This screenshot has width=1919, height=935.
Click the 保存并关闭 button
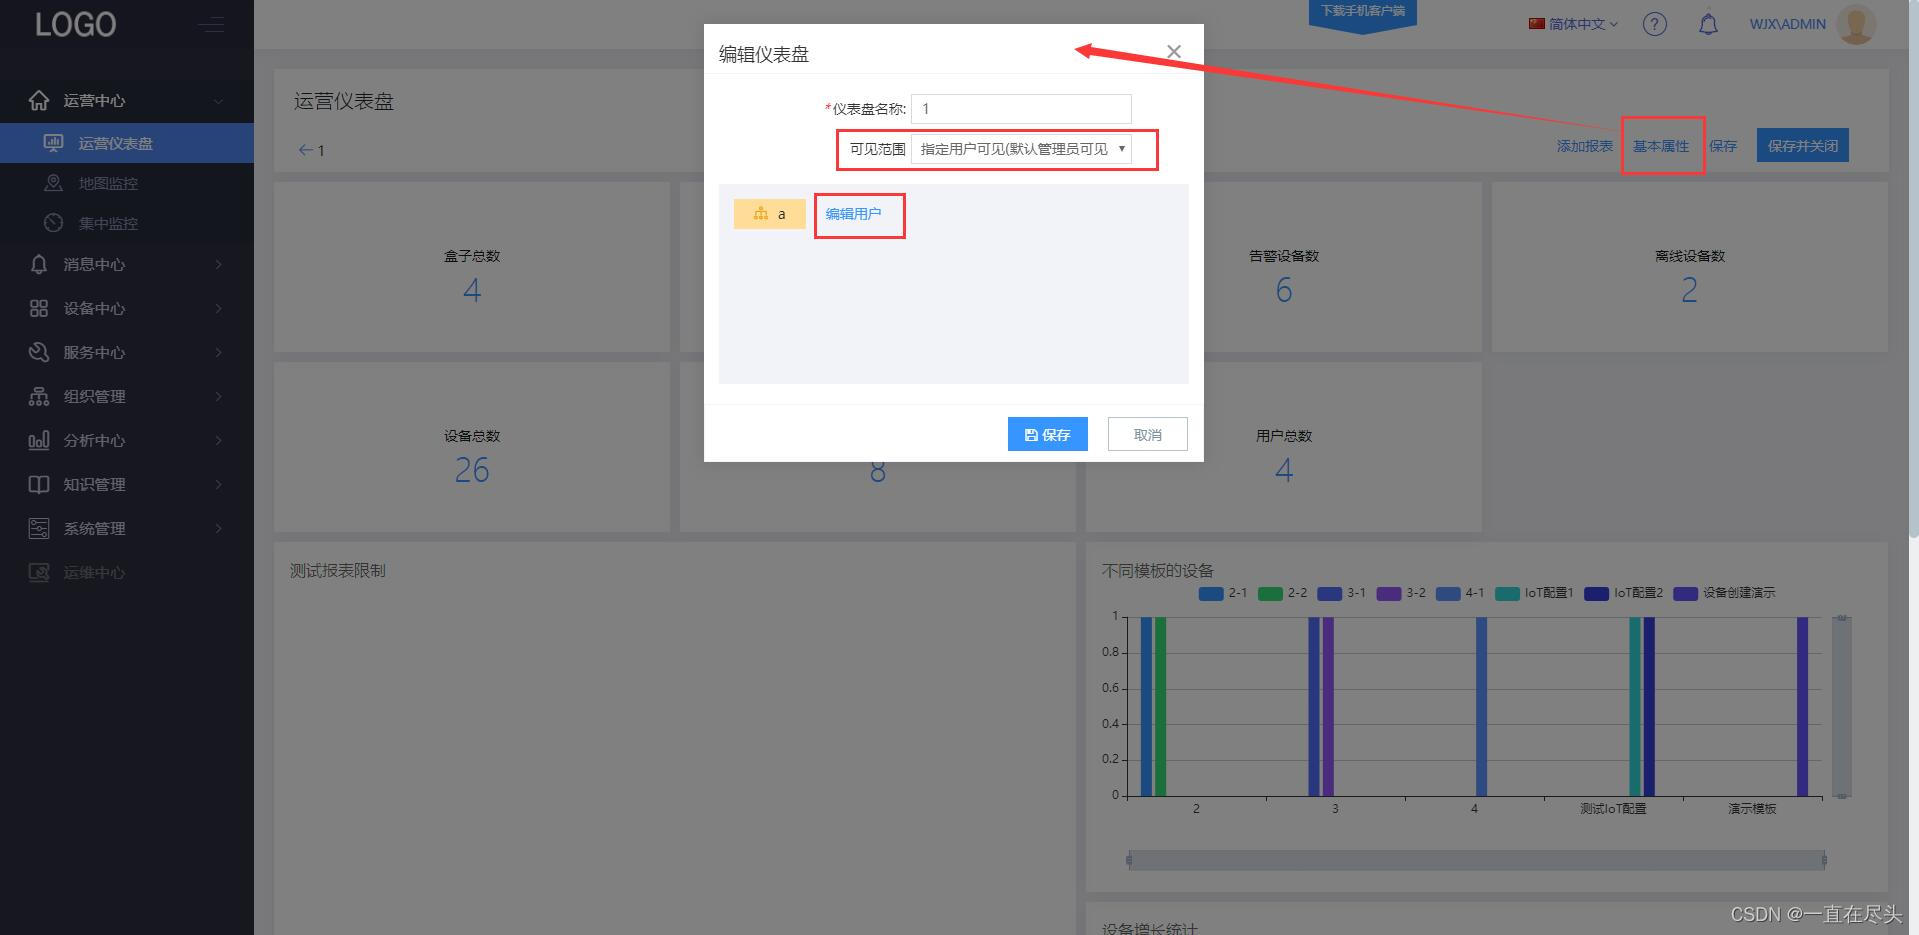(x=1802, y=145)
